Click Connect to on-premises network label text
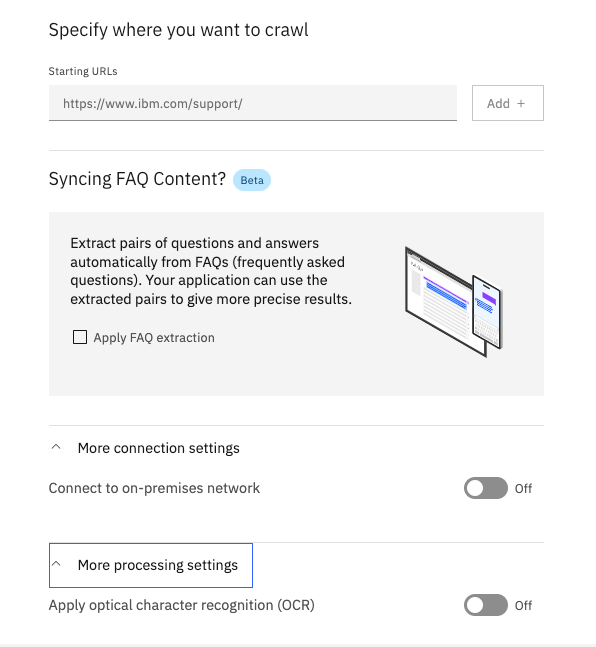This screenshot has height=647, width=596. 154,488
